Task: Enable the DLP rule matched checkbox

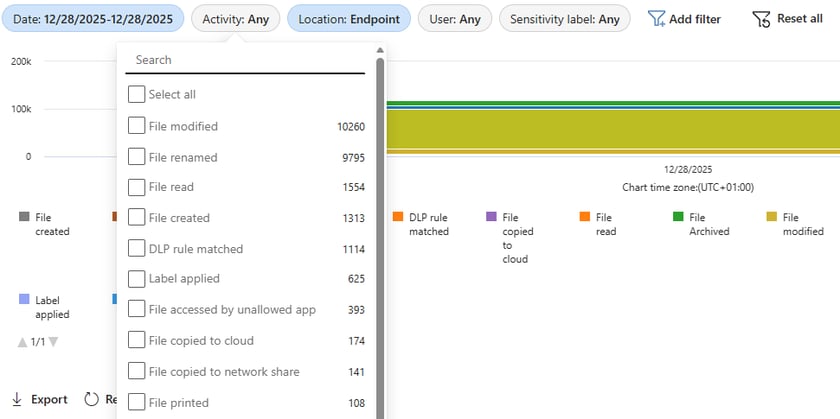Action: point(136,248)
